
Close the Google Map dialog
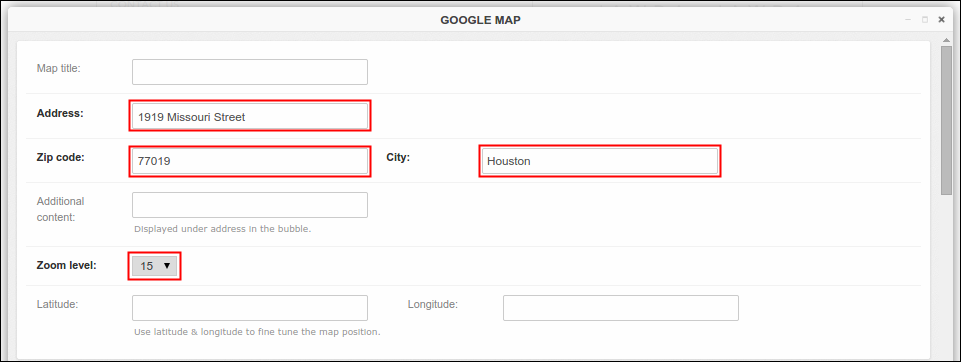click(941, 20)
